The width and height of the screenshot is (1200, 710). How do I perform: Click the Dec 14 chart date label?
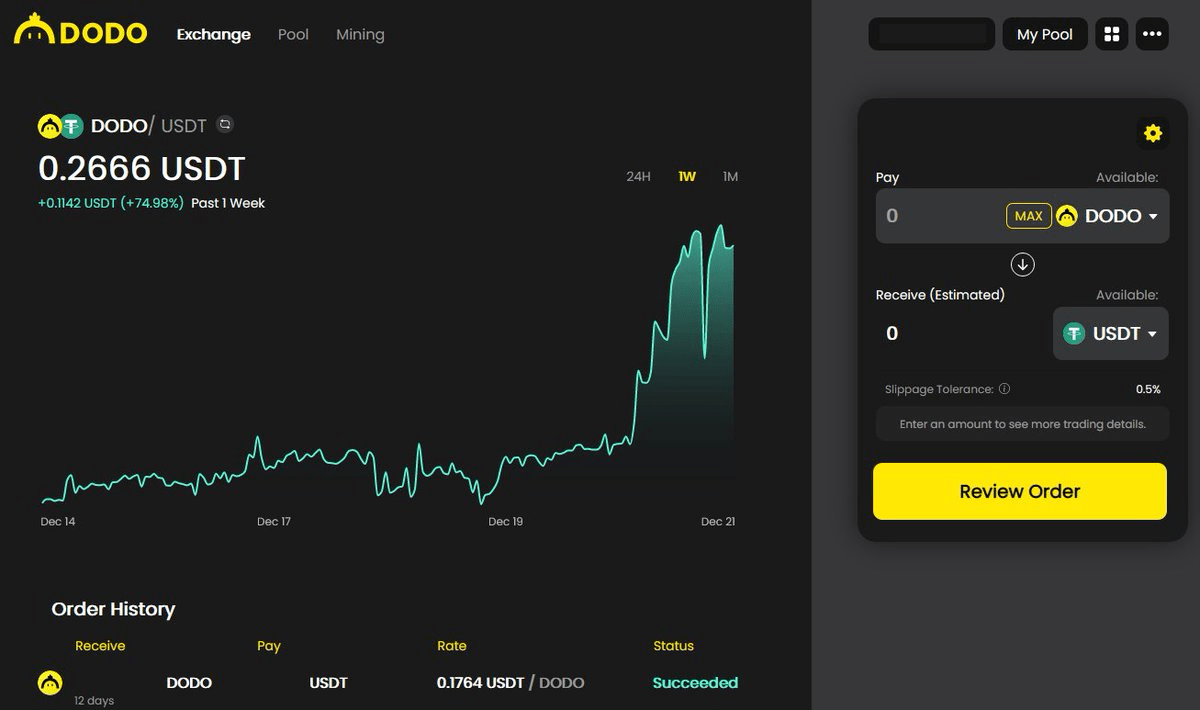click(x=58, y=522)
